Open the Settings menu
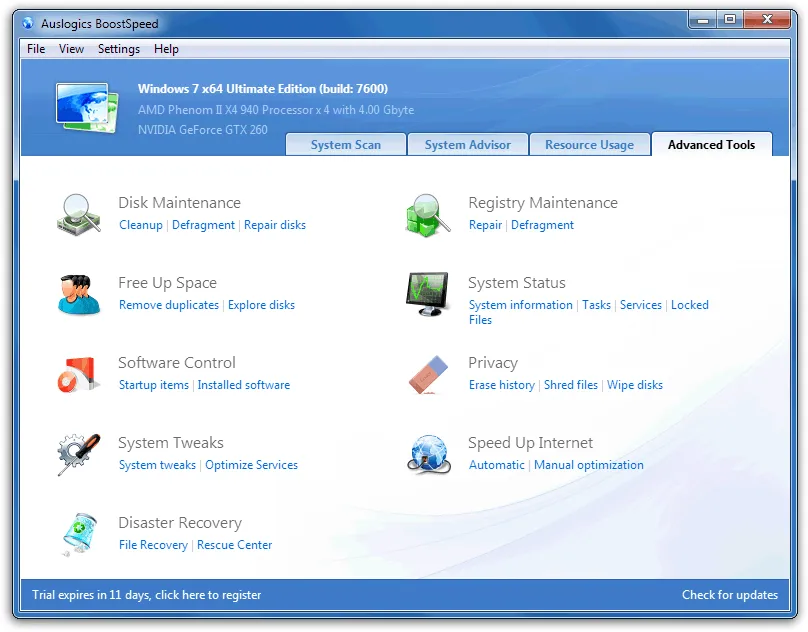 point(119,49)
